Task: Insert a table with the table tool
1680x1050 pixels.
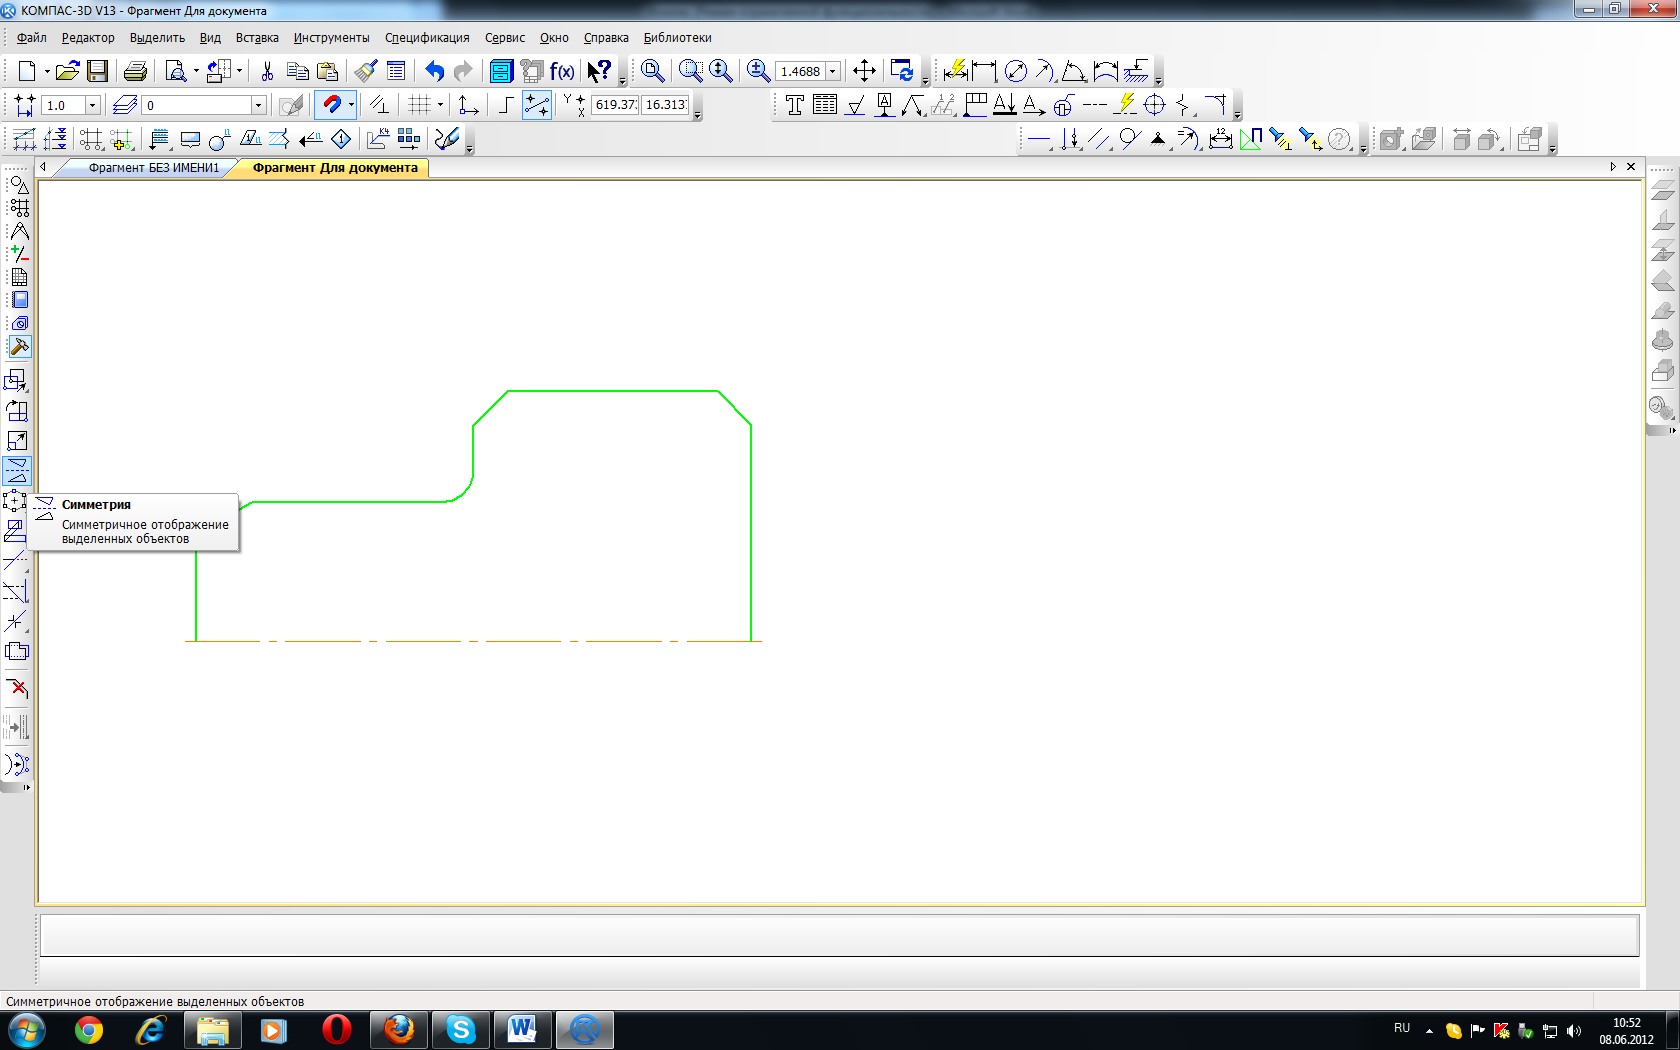Action: [825, 105]
